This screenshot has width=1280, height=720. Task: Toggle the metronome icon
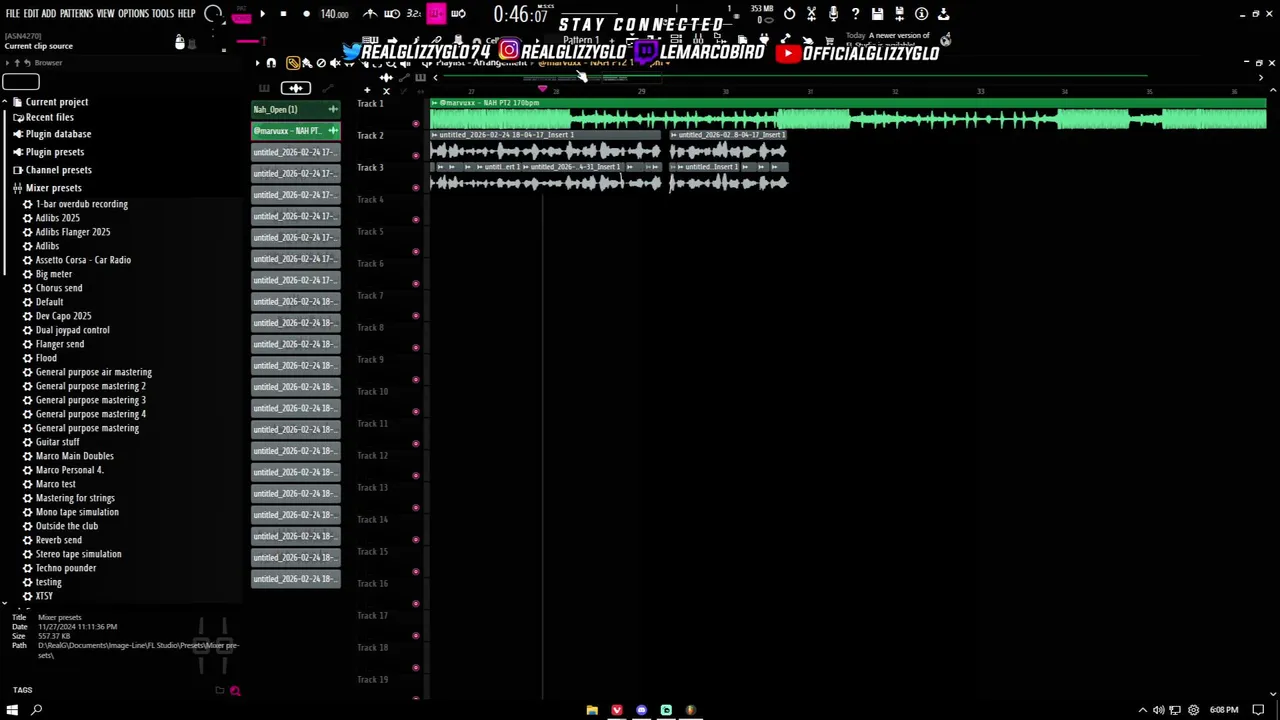[x=370, y=14]
